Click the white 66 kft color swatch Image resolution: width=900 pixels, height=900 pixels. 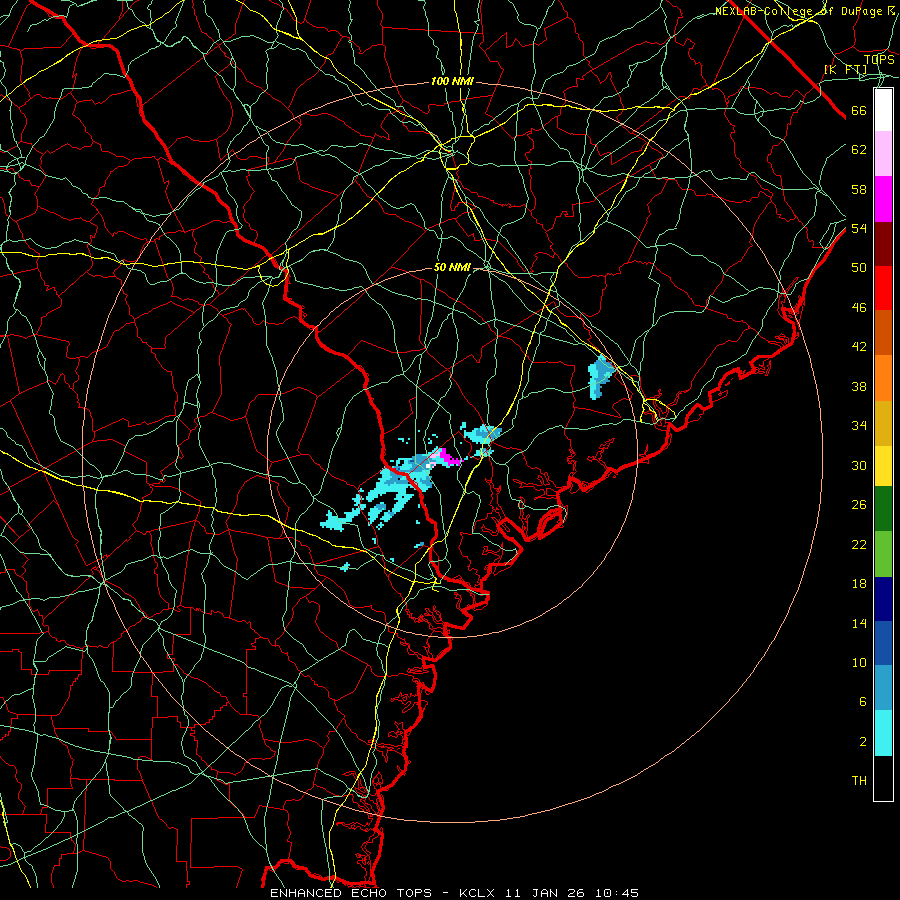point(883,110)
